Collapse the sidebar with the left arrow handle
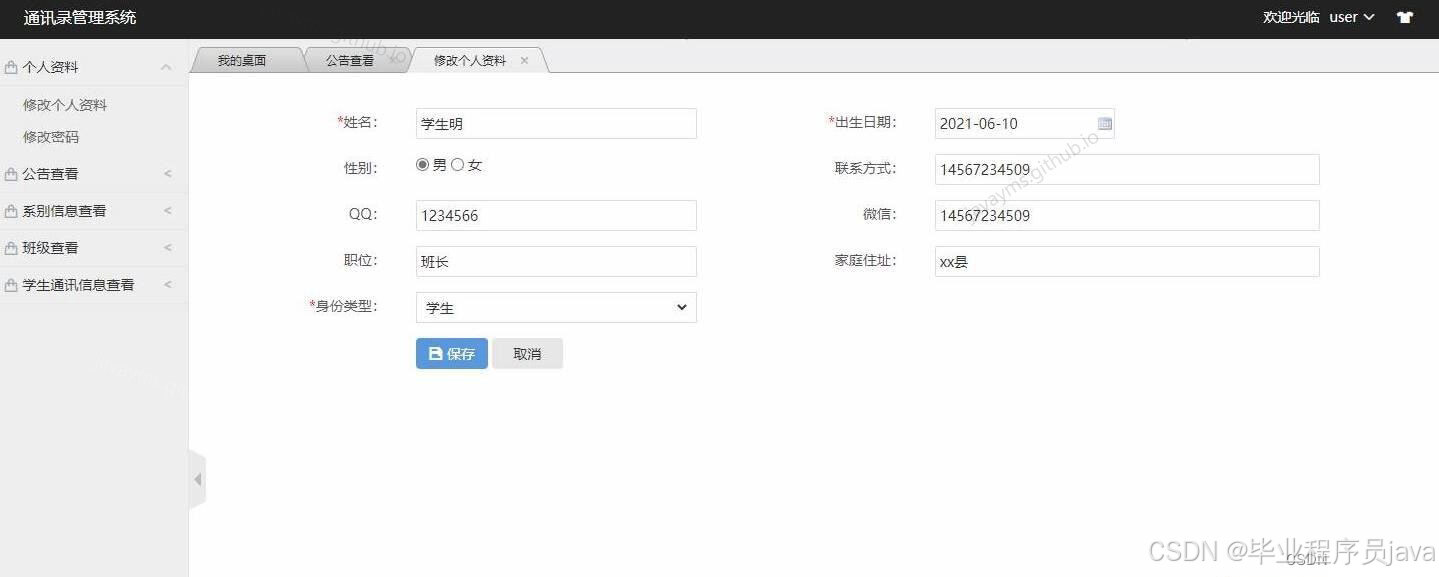Viewport: 1439px width, 577px height. 197,480
